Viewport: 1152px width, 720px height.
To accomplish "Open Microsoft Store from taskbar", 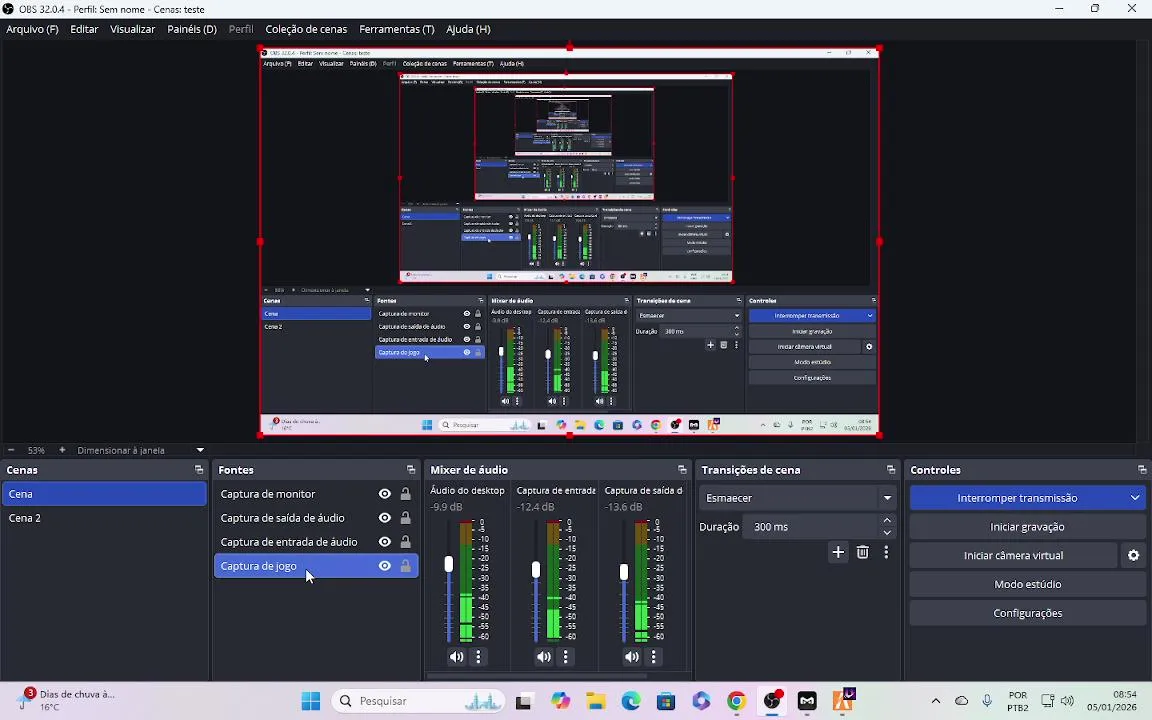I will click(x=666, y=701).
